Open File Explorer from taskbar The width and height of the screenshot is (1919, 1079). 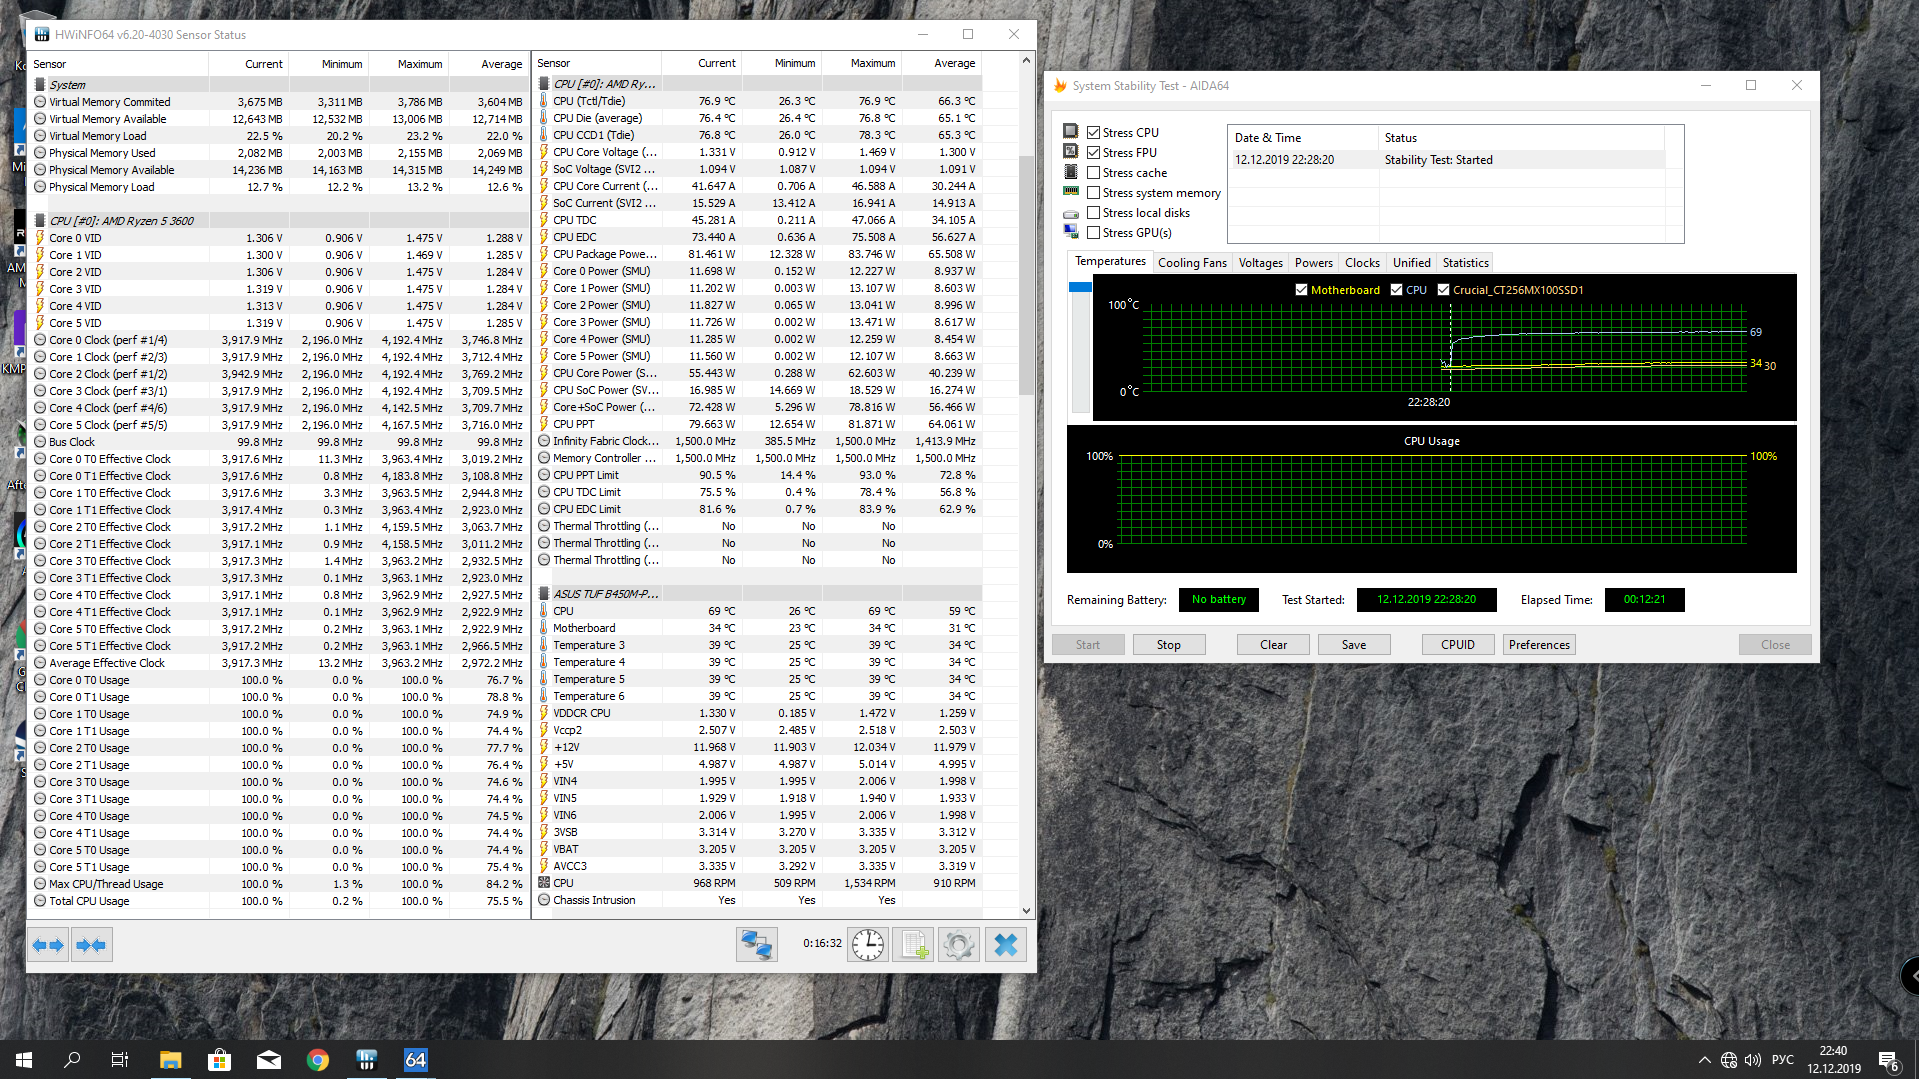pos(170,1060)
